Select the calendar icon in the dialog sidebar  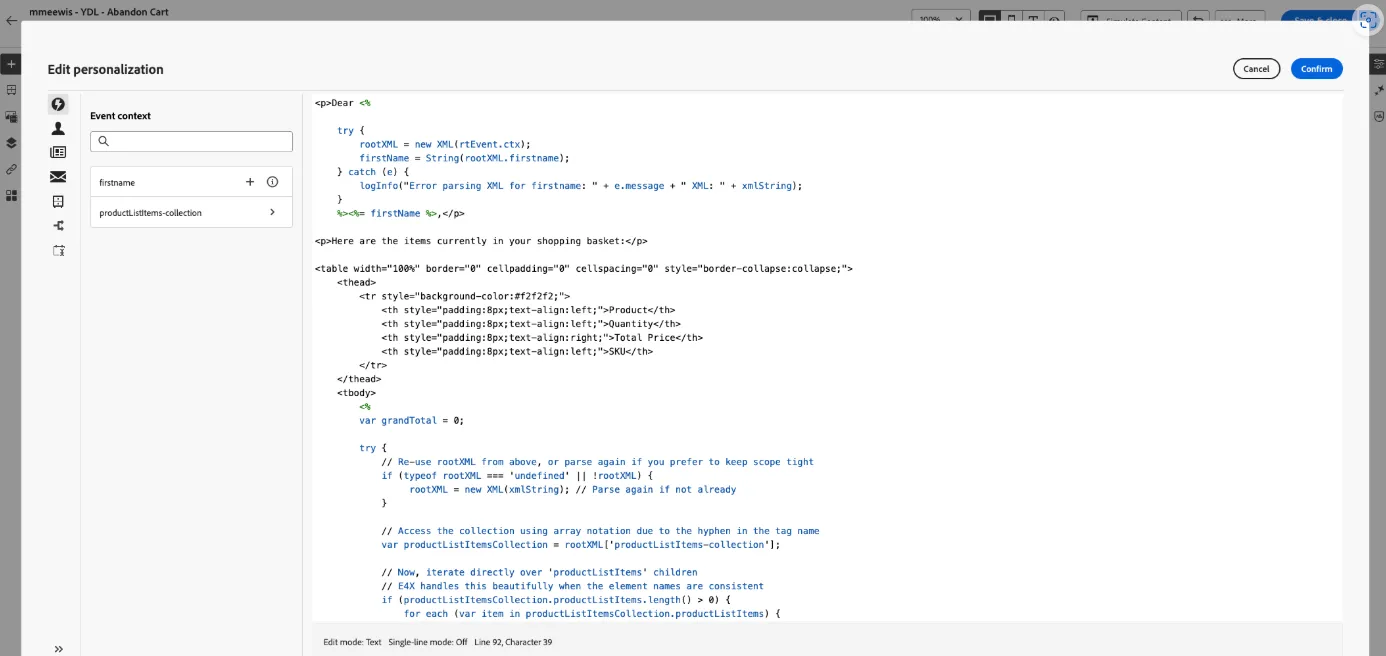(58, 250)
